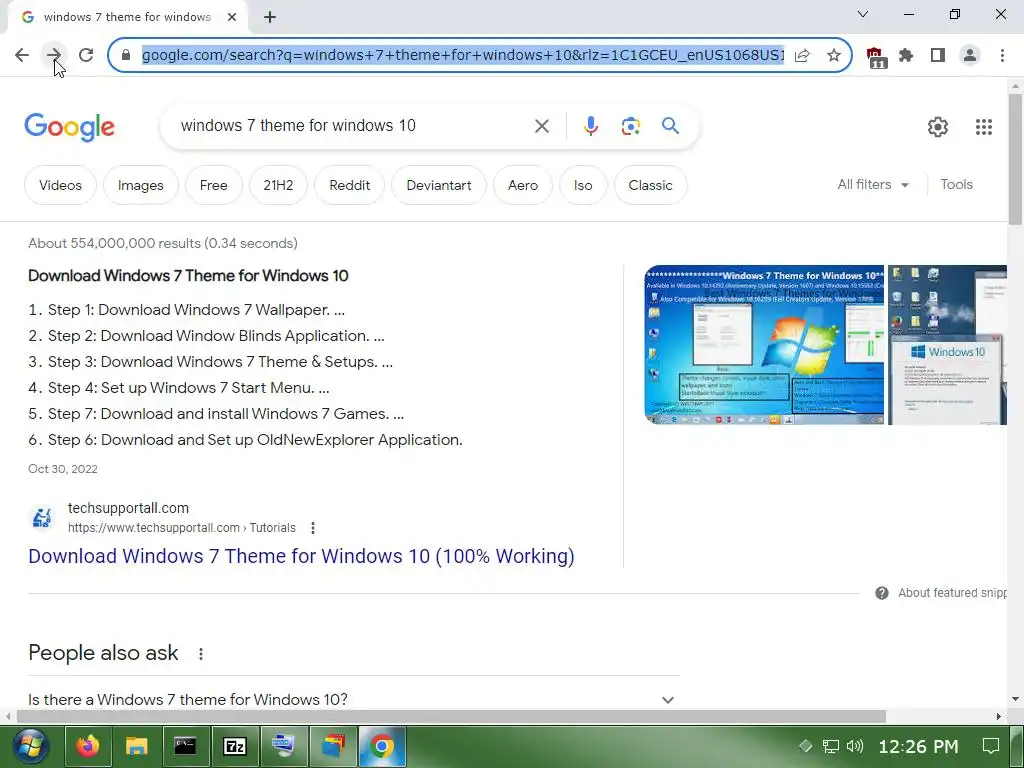
Task: Open Google quick settings gear
Action: tap(938, 127)
